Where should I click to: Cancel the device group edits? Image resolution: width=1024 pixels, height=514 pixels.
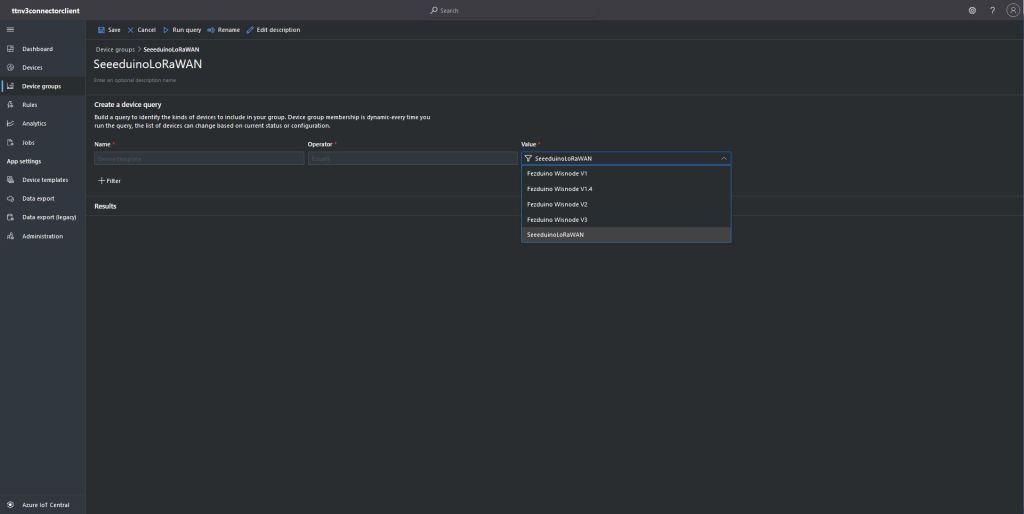pyautogui.click(x=141, y=30)
